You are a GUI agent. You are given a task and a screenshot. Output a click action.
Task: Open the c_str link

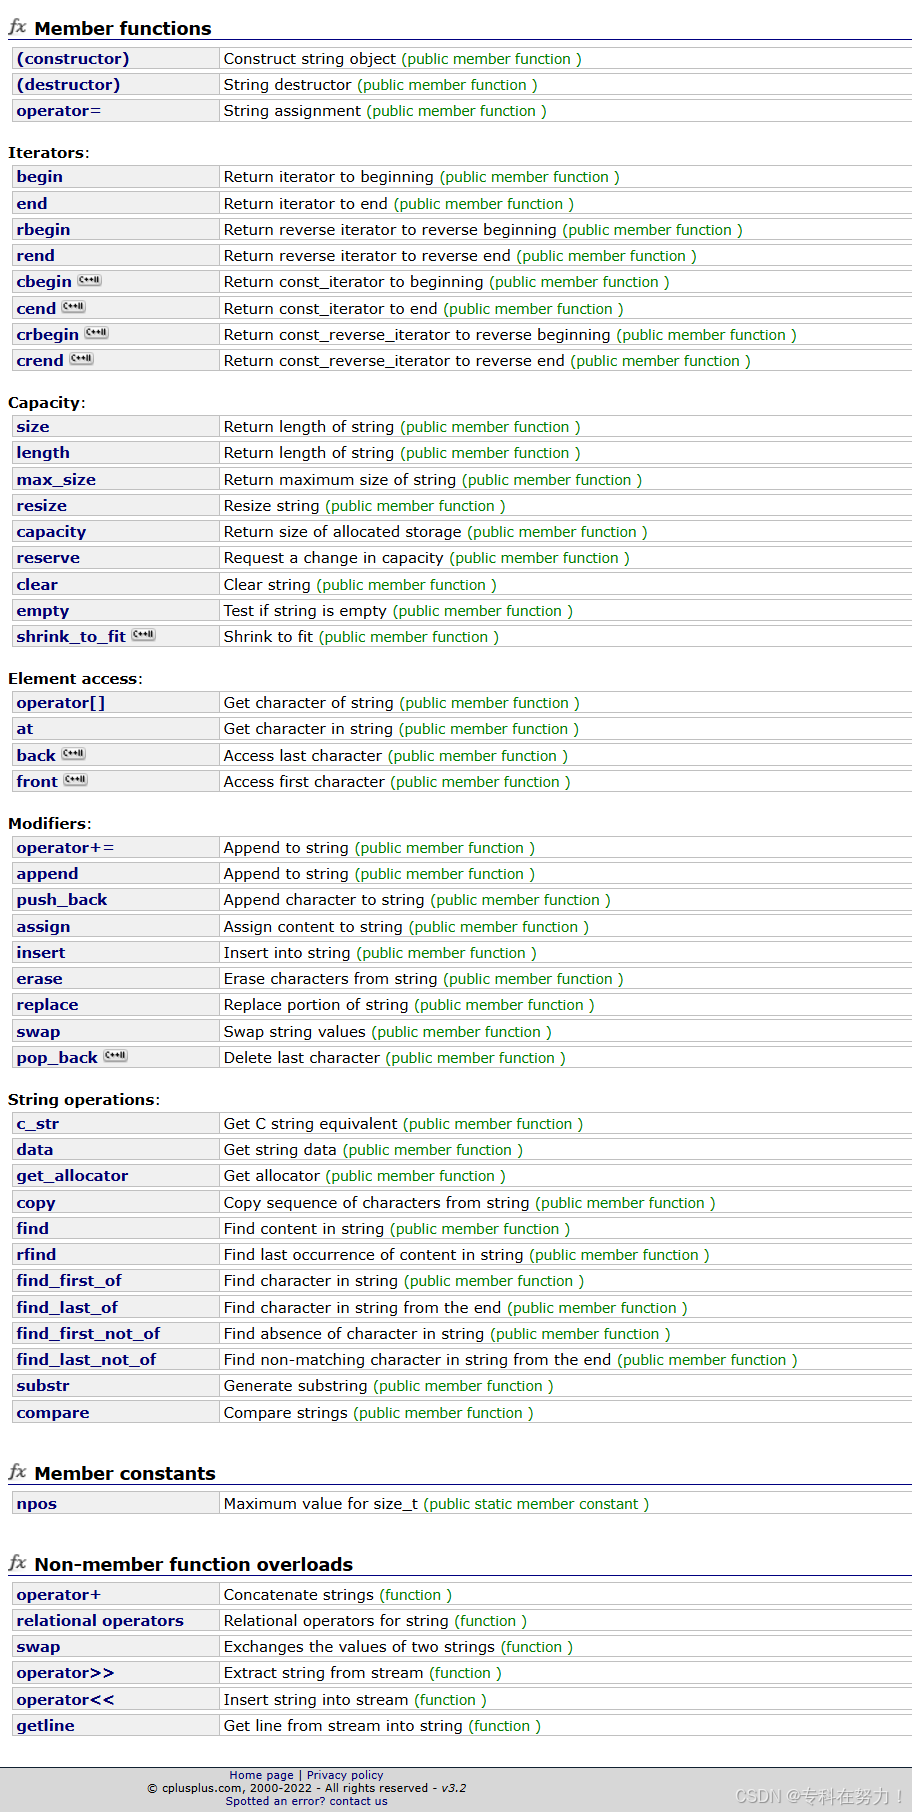click(x=38, y=1124)
